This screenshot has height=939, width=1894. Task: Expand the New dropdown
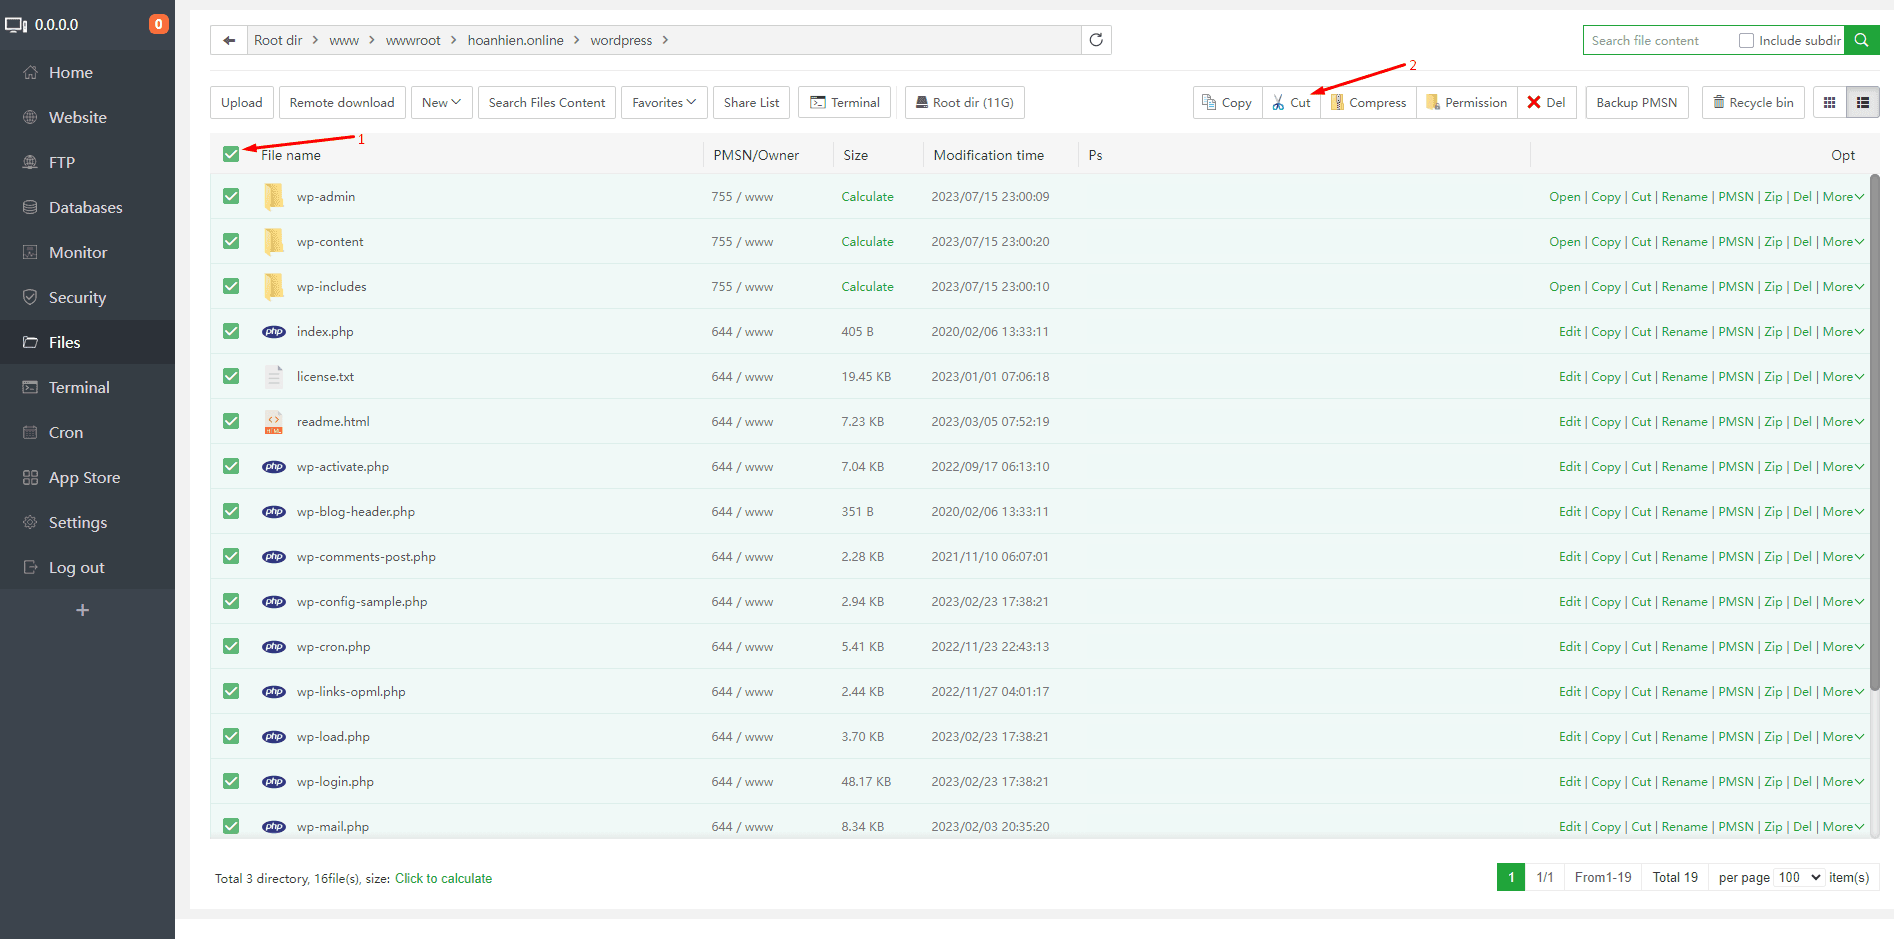(441, 102)
